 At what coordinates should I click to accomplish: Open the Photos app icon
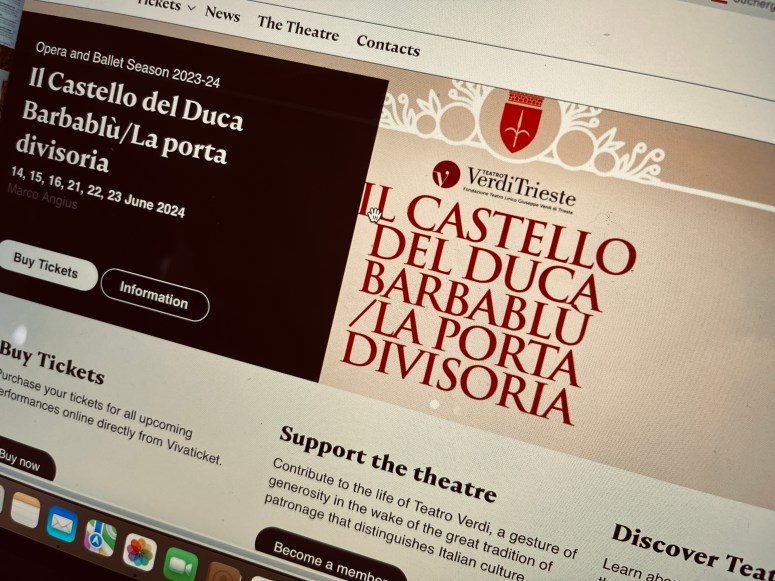coord(140,552)
